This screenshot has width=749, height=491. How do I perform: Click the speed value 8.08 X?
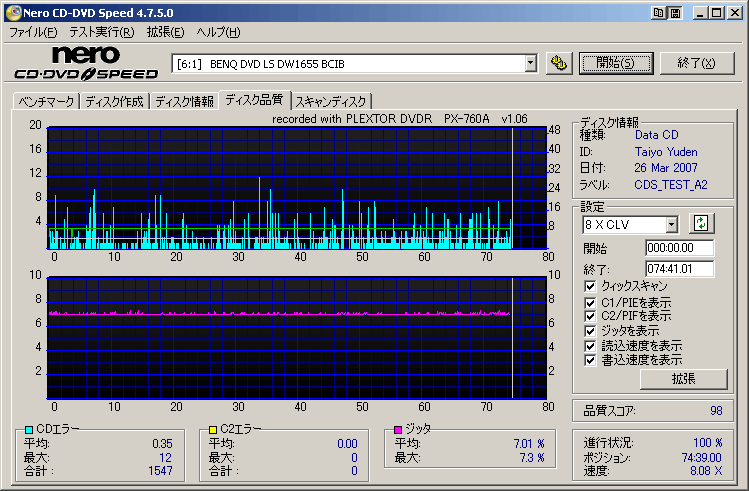[706, 471]
